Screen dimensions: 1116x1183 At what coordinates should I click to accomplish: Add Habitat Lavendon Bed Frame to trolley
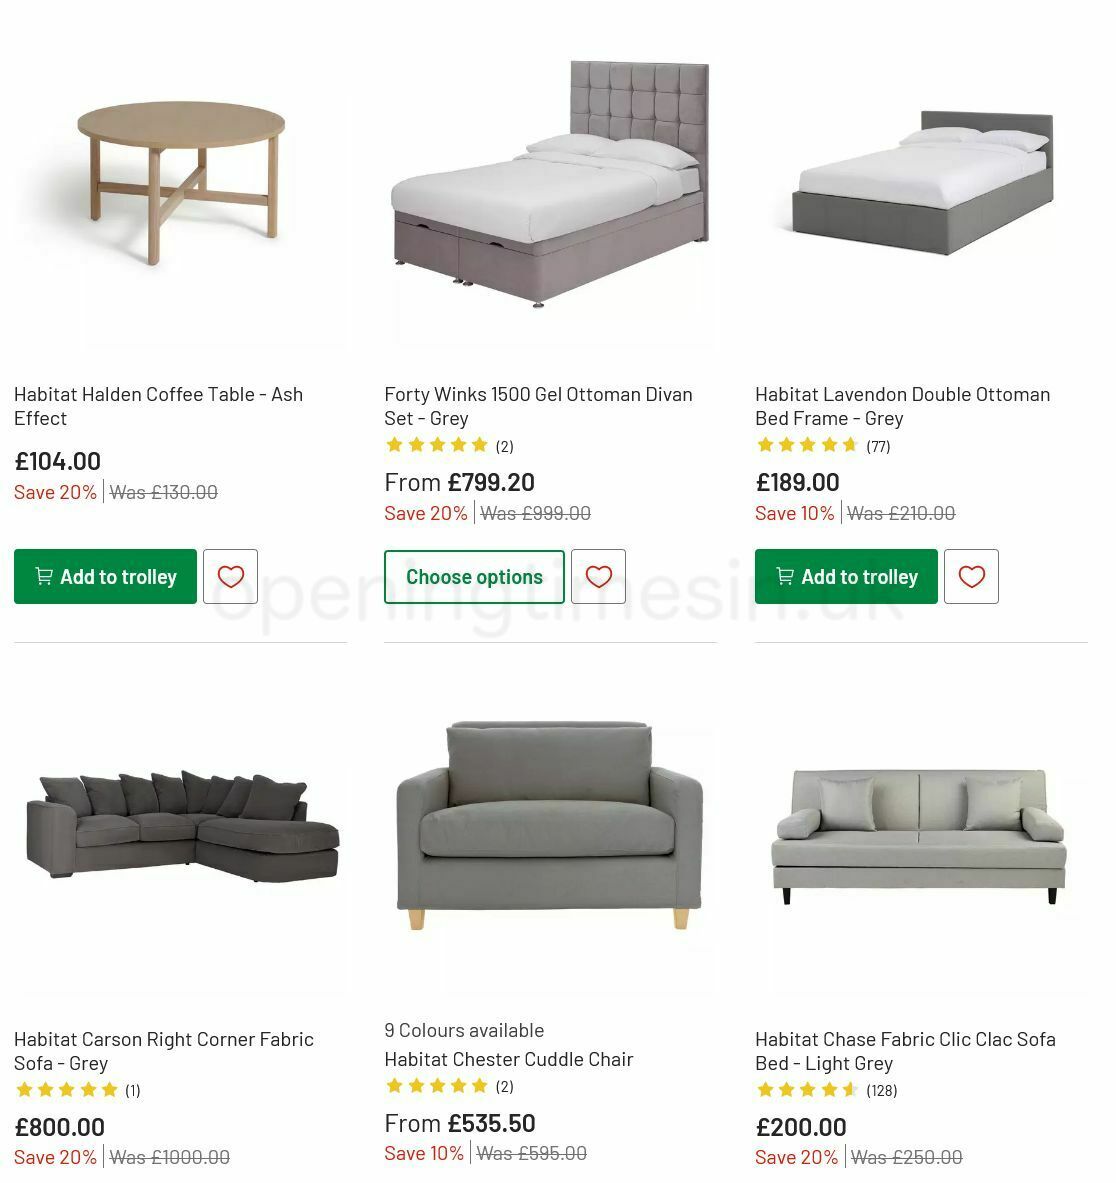pyautogui.click(x=846, y=576)
